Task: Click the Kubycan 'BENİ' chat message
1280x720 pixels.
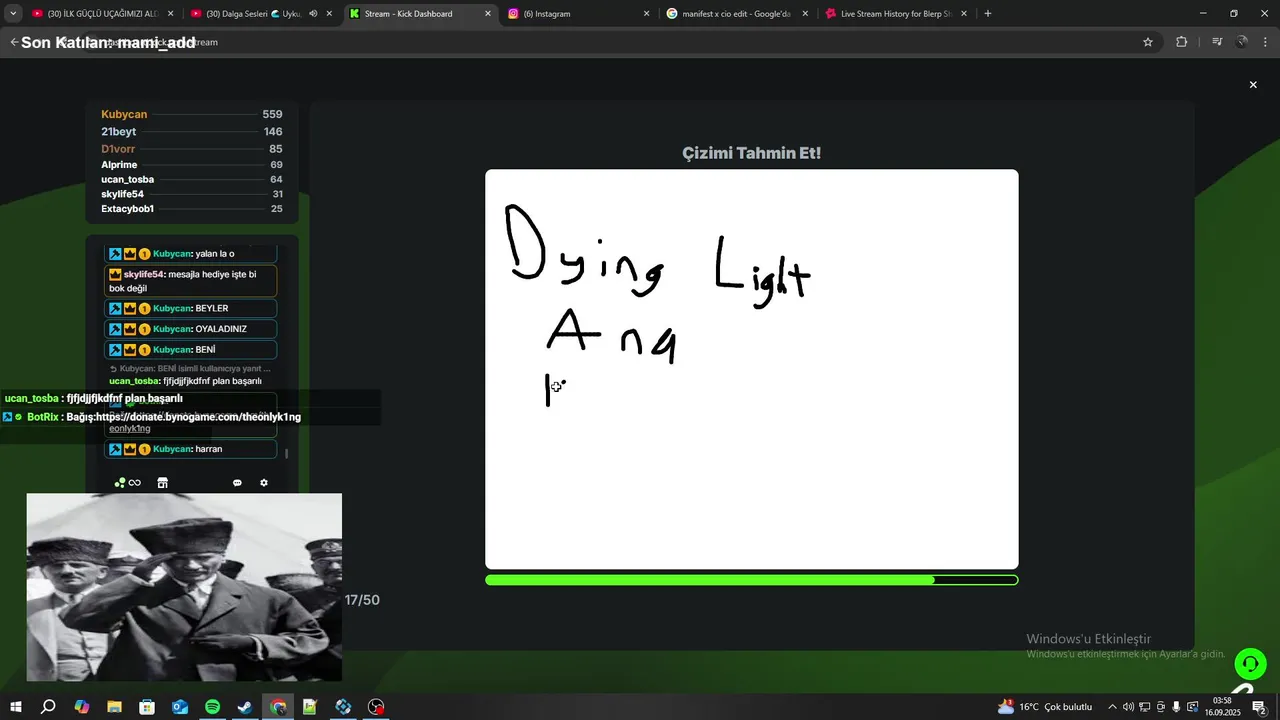Action: point(191,350)
